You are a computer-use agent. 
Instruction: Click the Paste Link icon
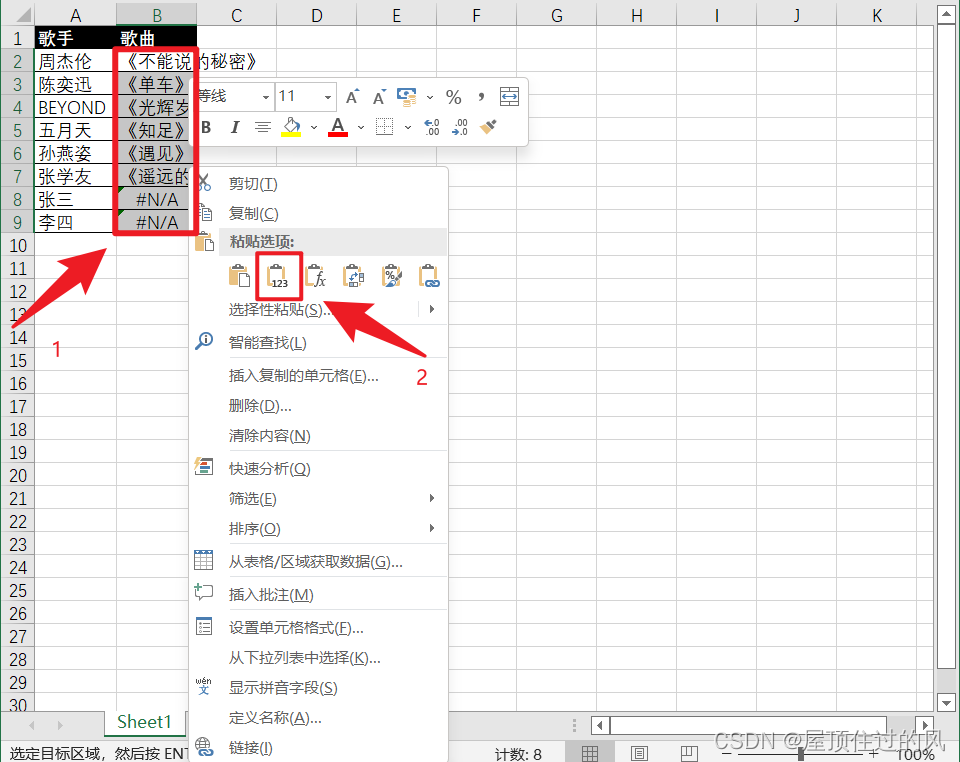[427, 275]
